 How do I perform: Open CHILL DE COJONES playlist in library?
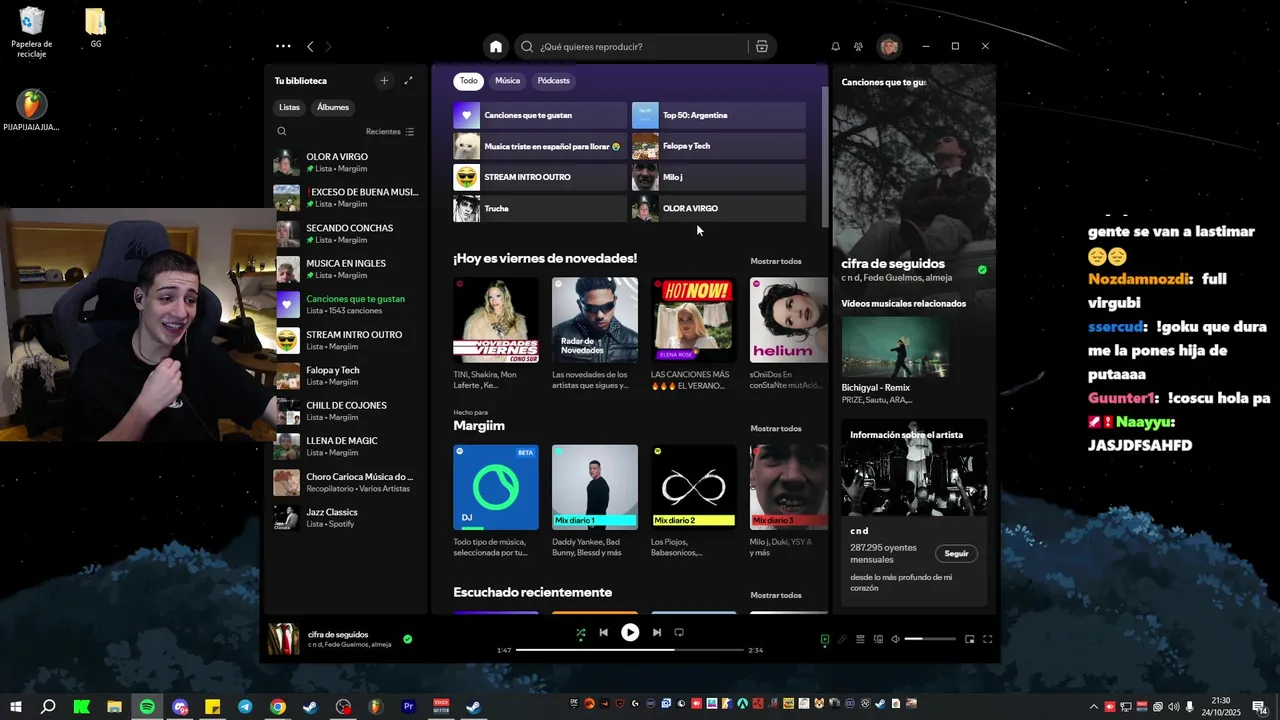tap(347, 411)
